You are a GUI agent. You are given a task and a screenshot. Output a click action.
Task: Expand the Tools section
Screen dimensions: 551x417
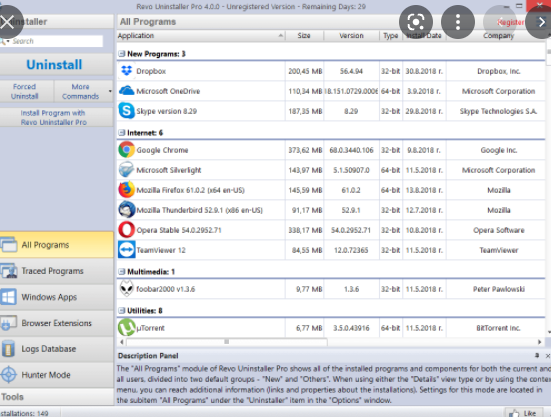(x=57, y=397)
